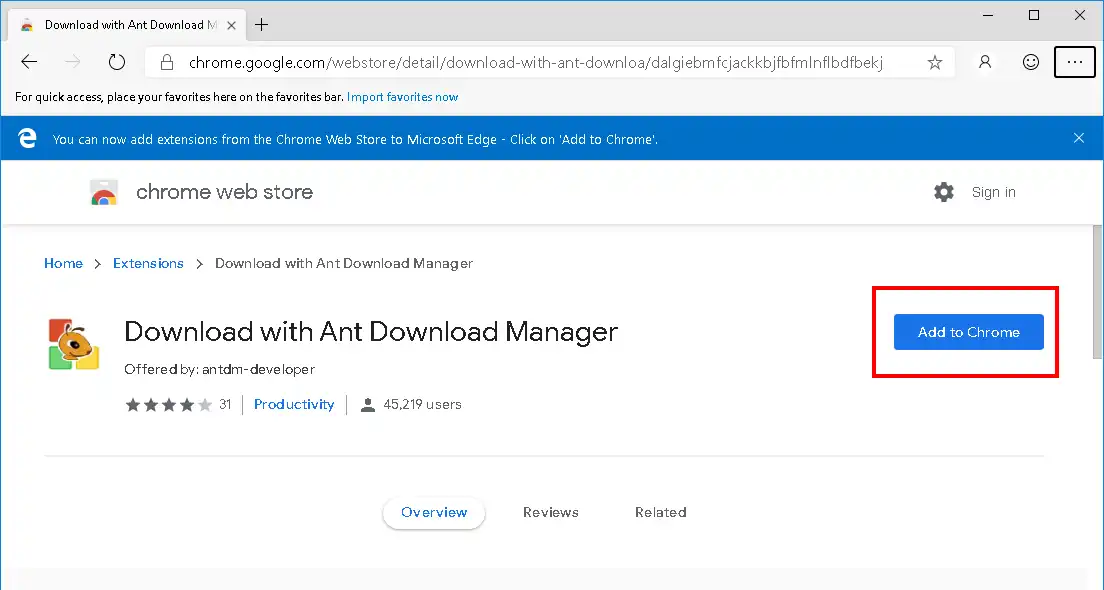Open the user profile icon
This screenshot has width=1104, height=590.
tap(985, 62)
